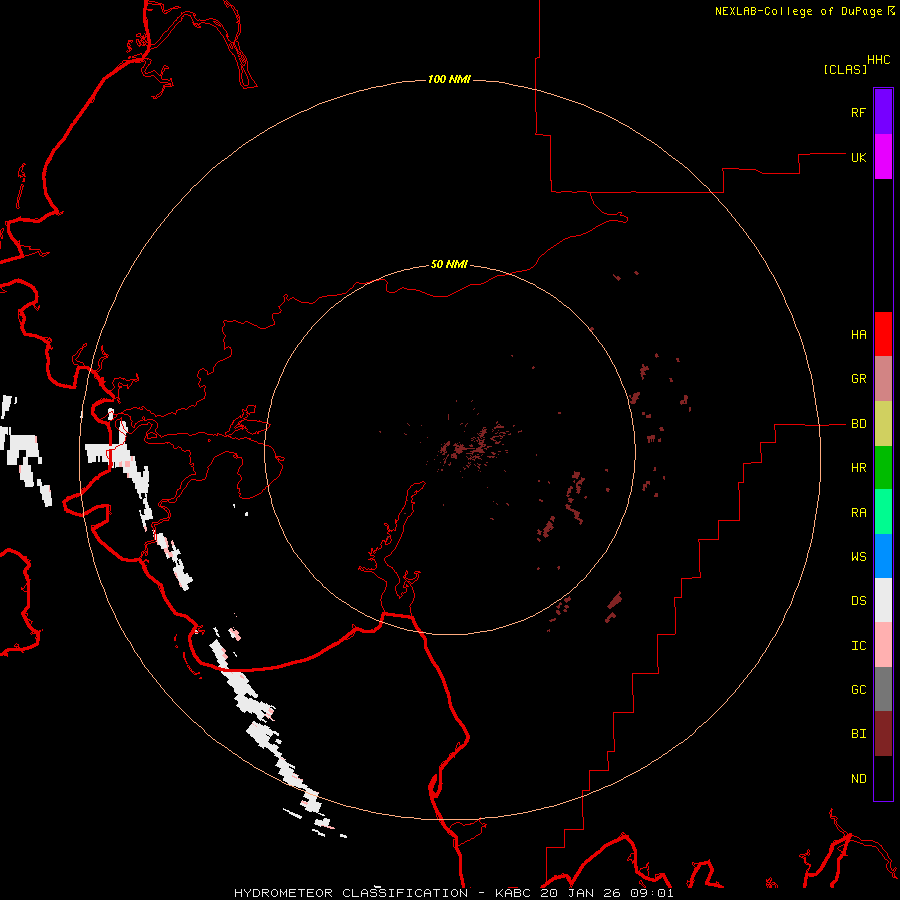Screen dimensions: 900x900
Task: Click the ND black legend swatch
Action: 883,778
